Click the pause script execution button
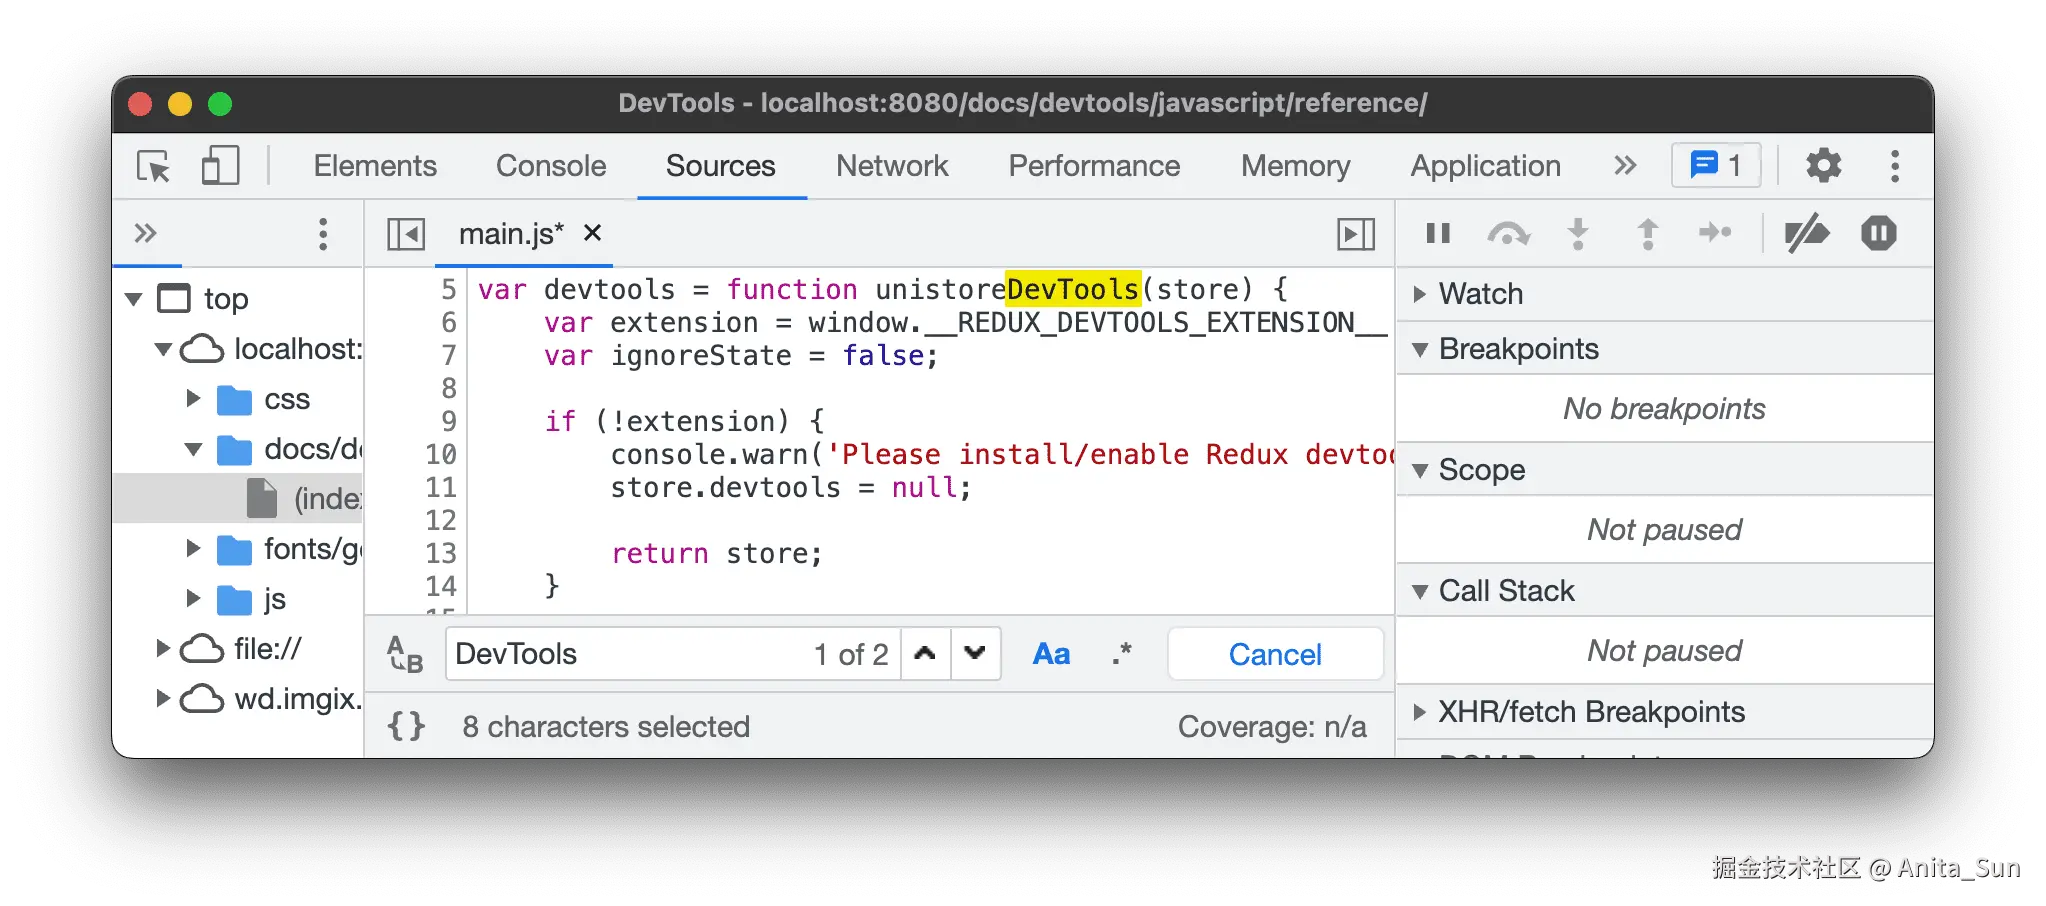Screen dimensions: 2046x906 [1438, 234]
